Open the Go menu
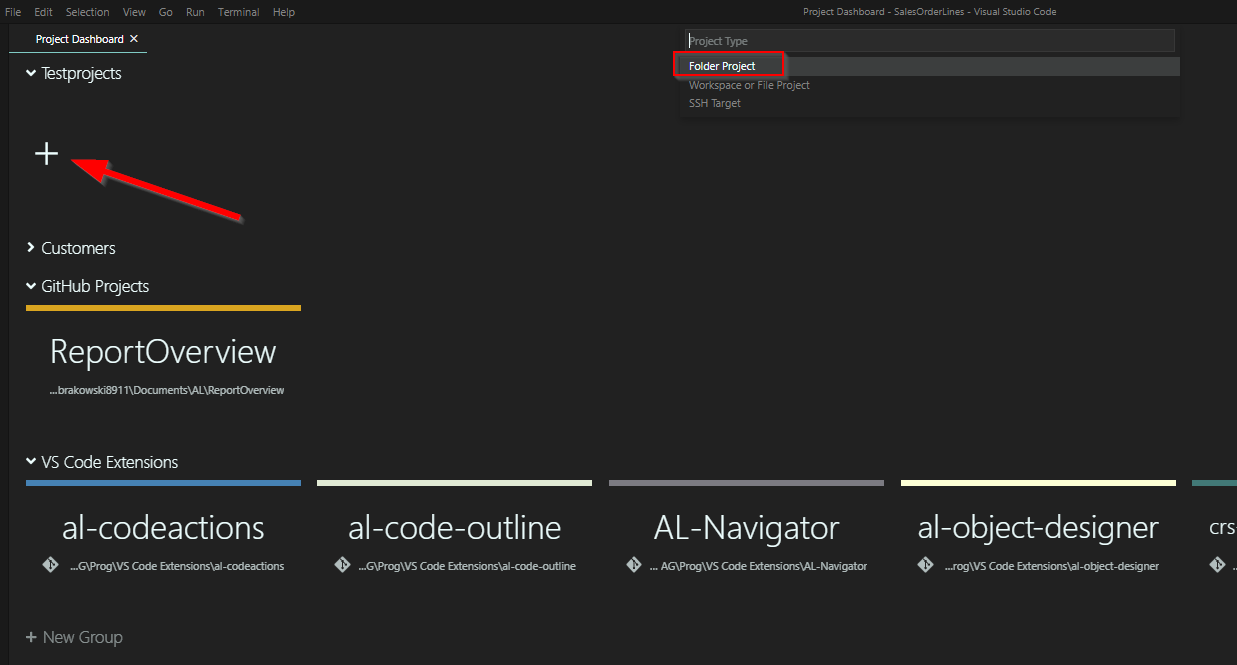This screenshot has height=665, width=1237. (x=165, y=12)
